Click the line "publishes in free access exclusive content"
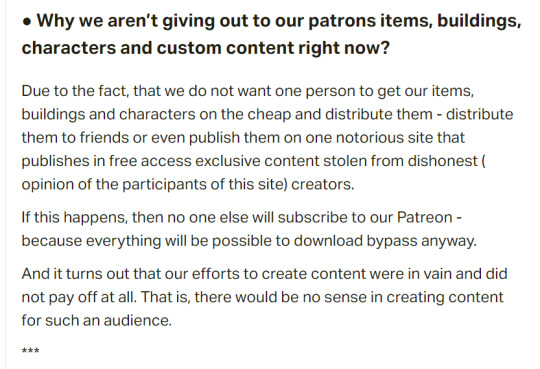The height and width of the screenshot is (369, 540). point(254,161)
